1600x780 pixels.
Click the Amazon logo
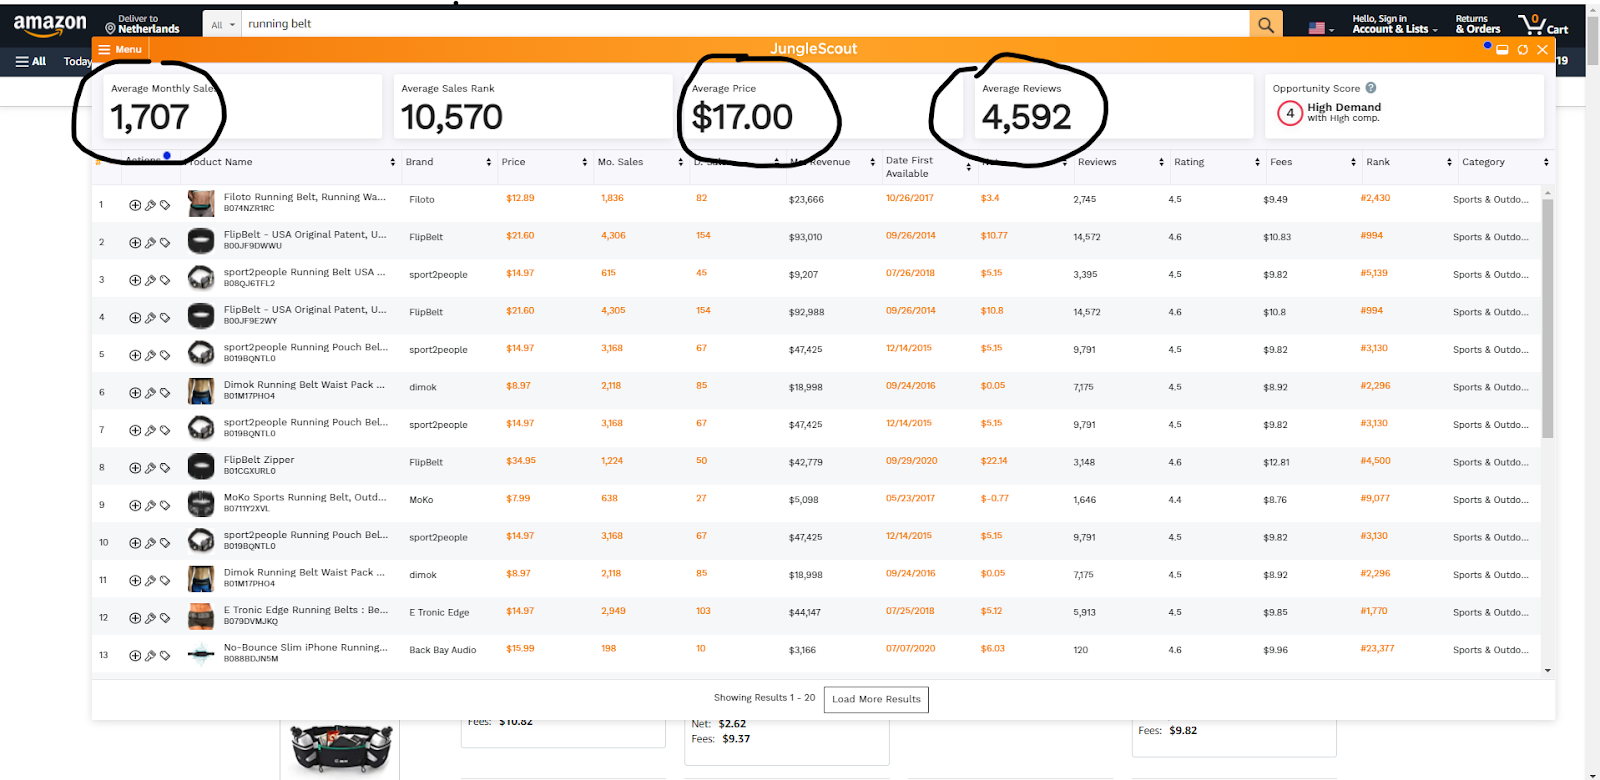[50, 24]
